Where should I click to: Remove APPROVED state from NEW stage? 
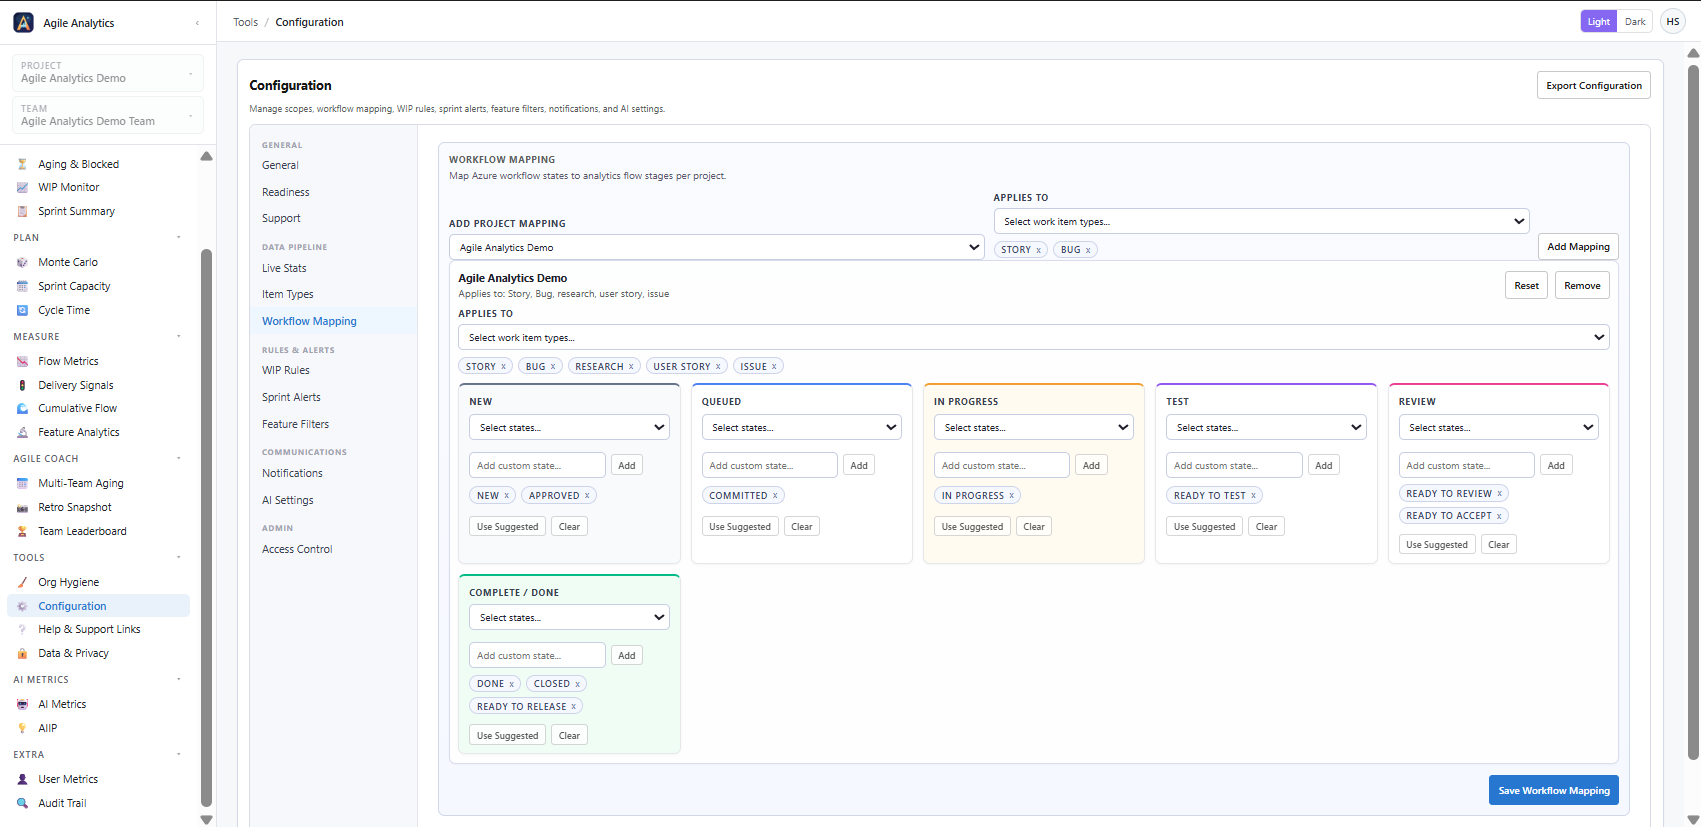pos(587,496)
